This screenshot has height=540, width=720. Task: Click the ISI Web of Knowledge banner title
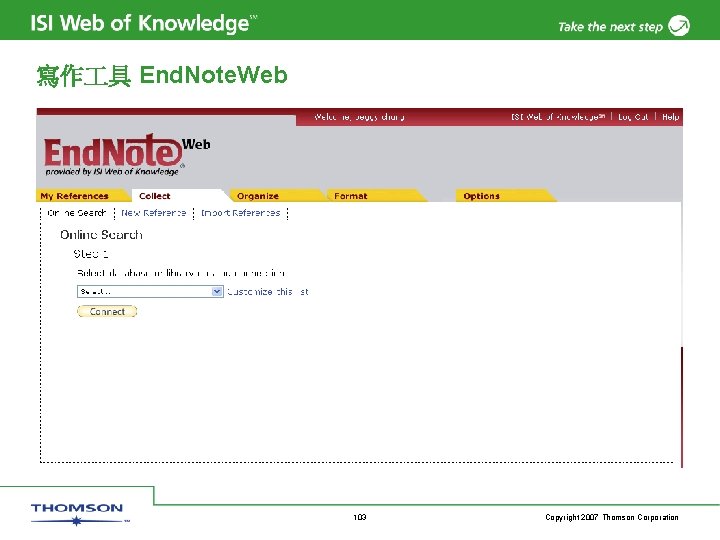tap(143, 23)
